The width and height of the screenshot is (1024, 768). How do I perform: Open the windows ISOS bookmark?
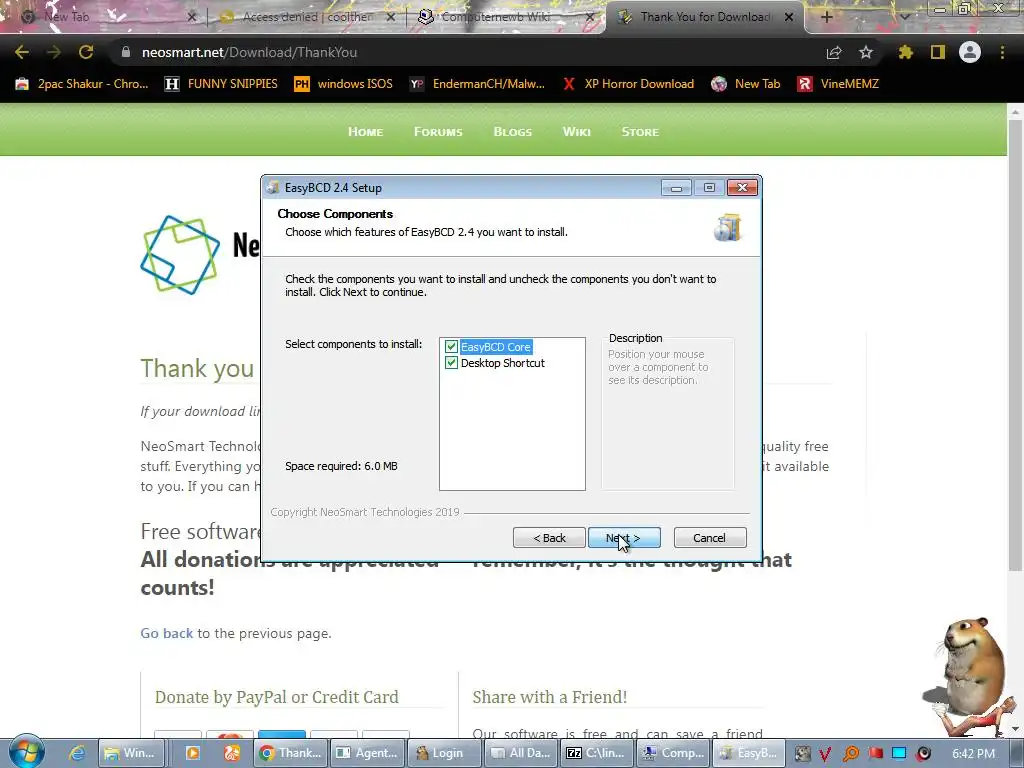click(344, 84)
